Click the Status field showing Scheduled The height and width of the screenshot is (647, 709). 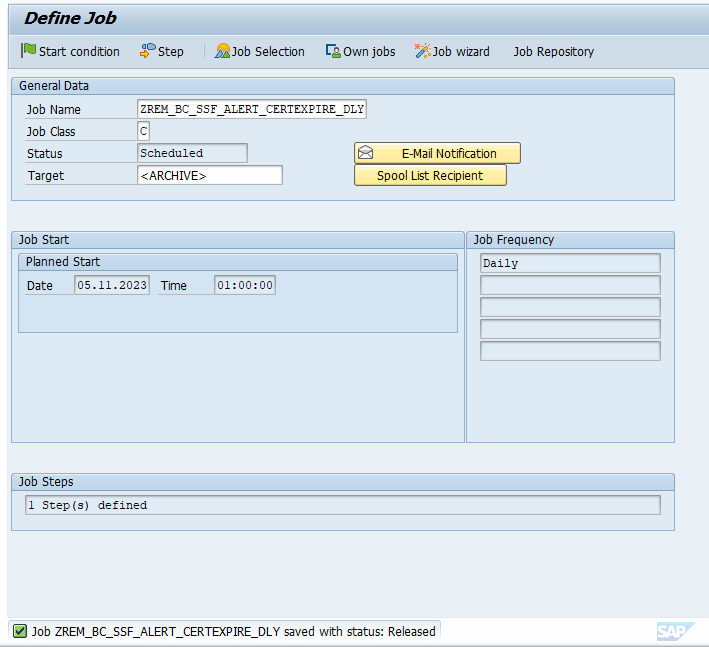192,153
